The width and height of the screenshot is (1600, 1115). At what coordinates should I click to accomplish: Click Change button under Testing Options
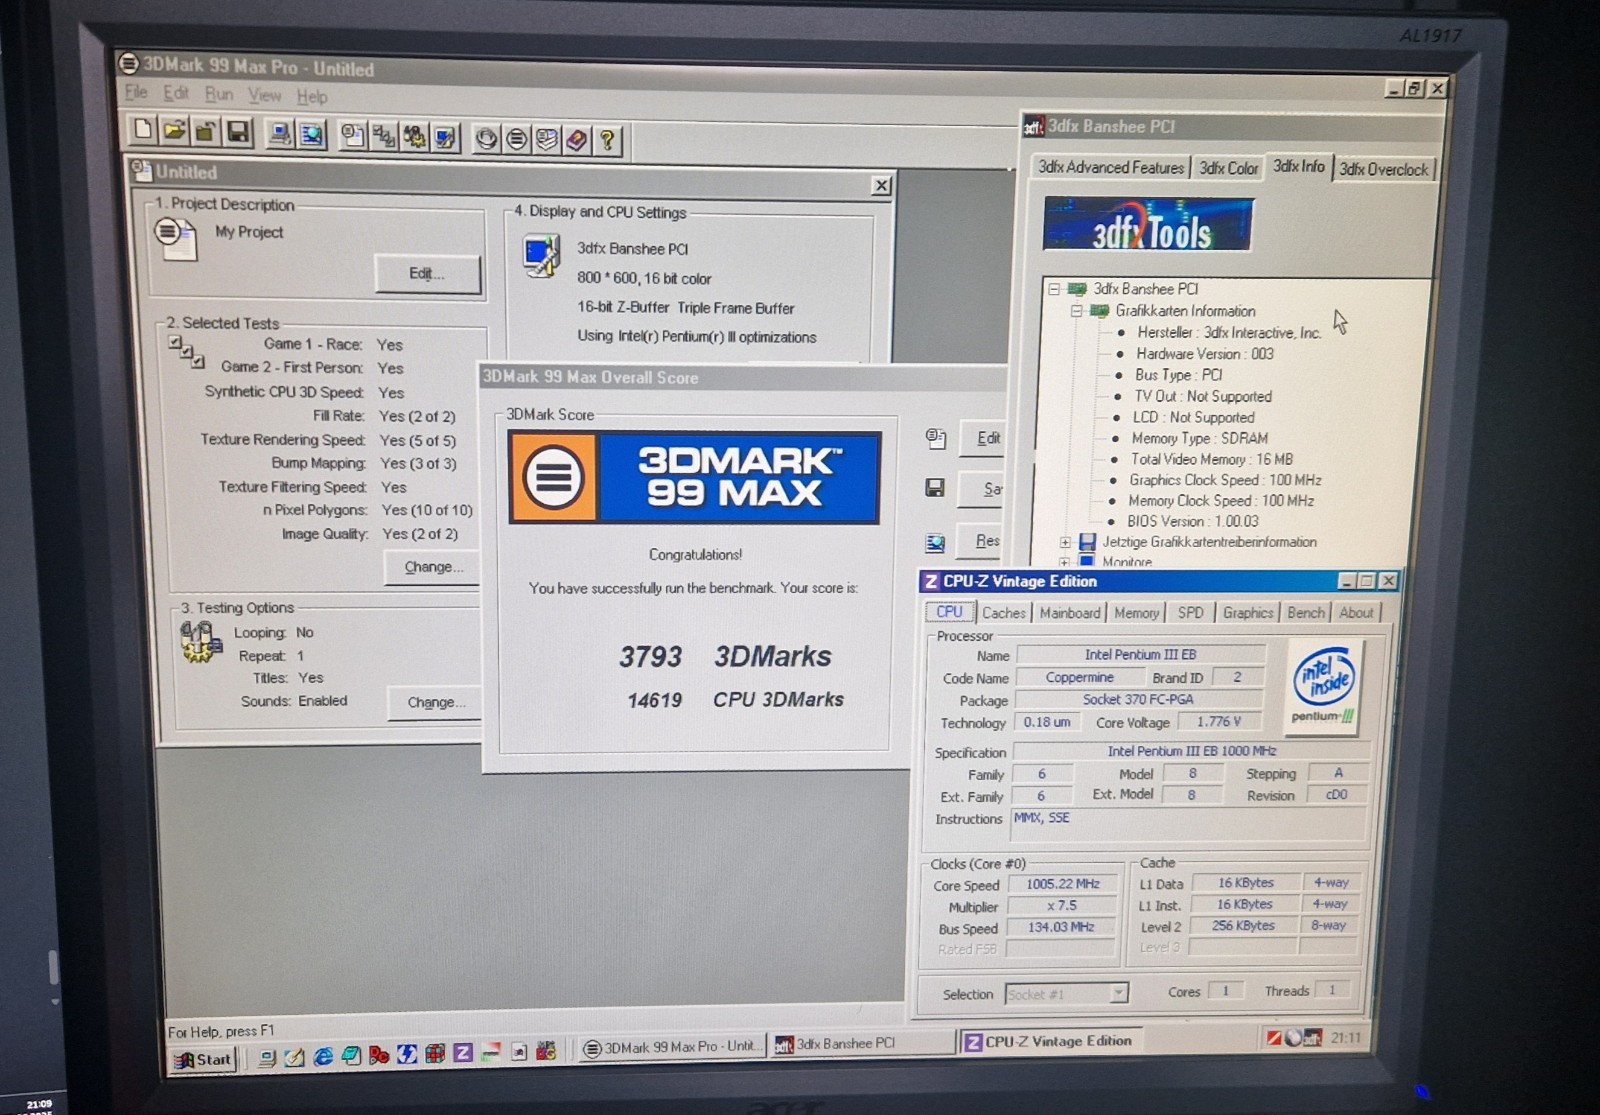(x=436, y=702)
